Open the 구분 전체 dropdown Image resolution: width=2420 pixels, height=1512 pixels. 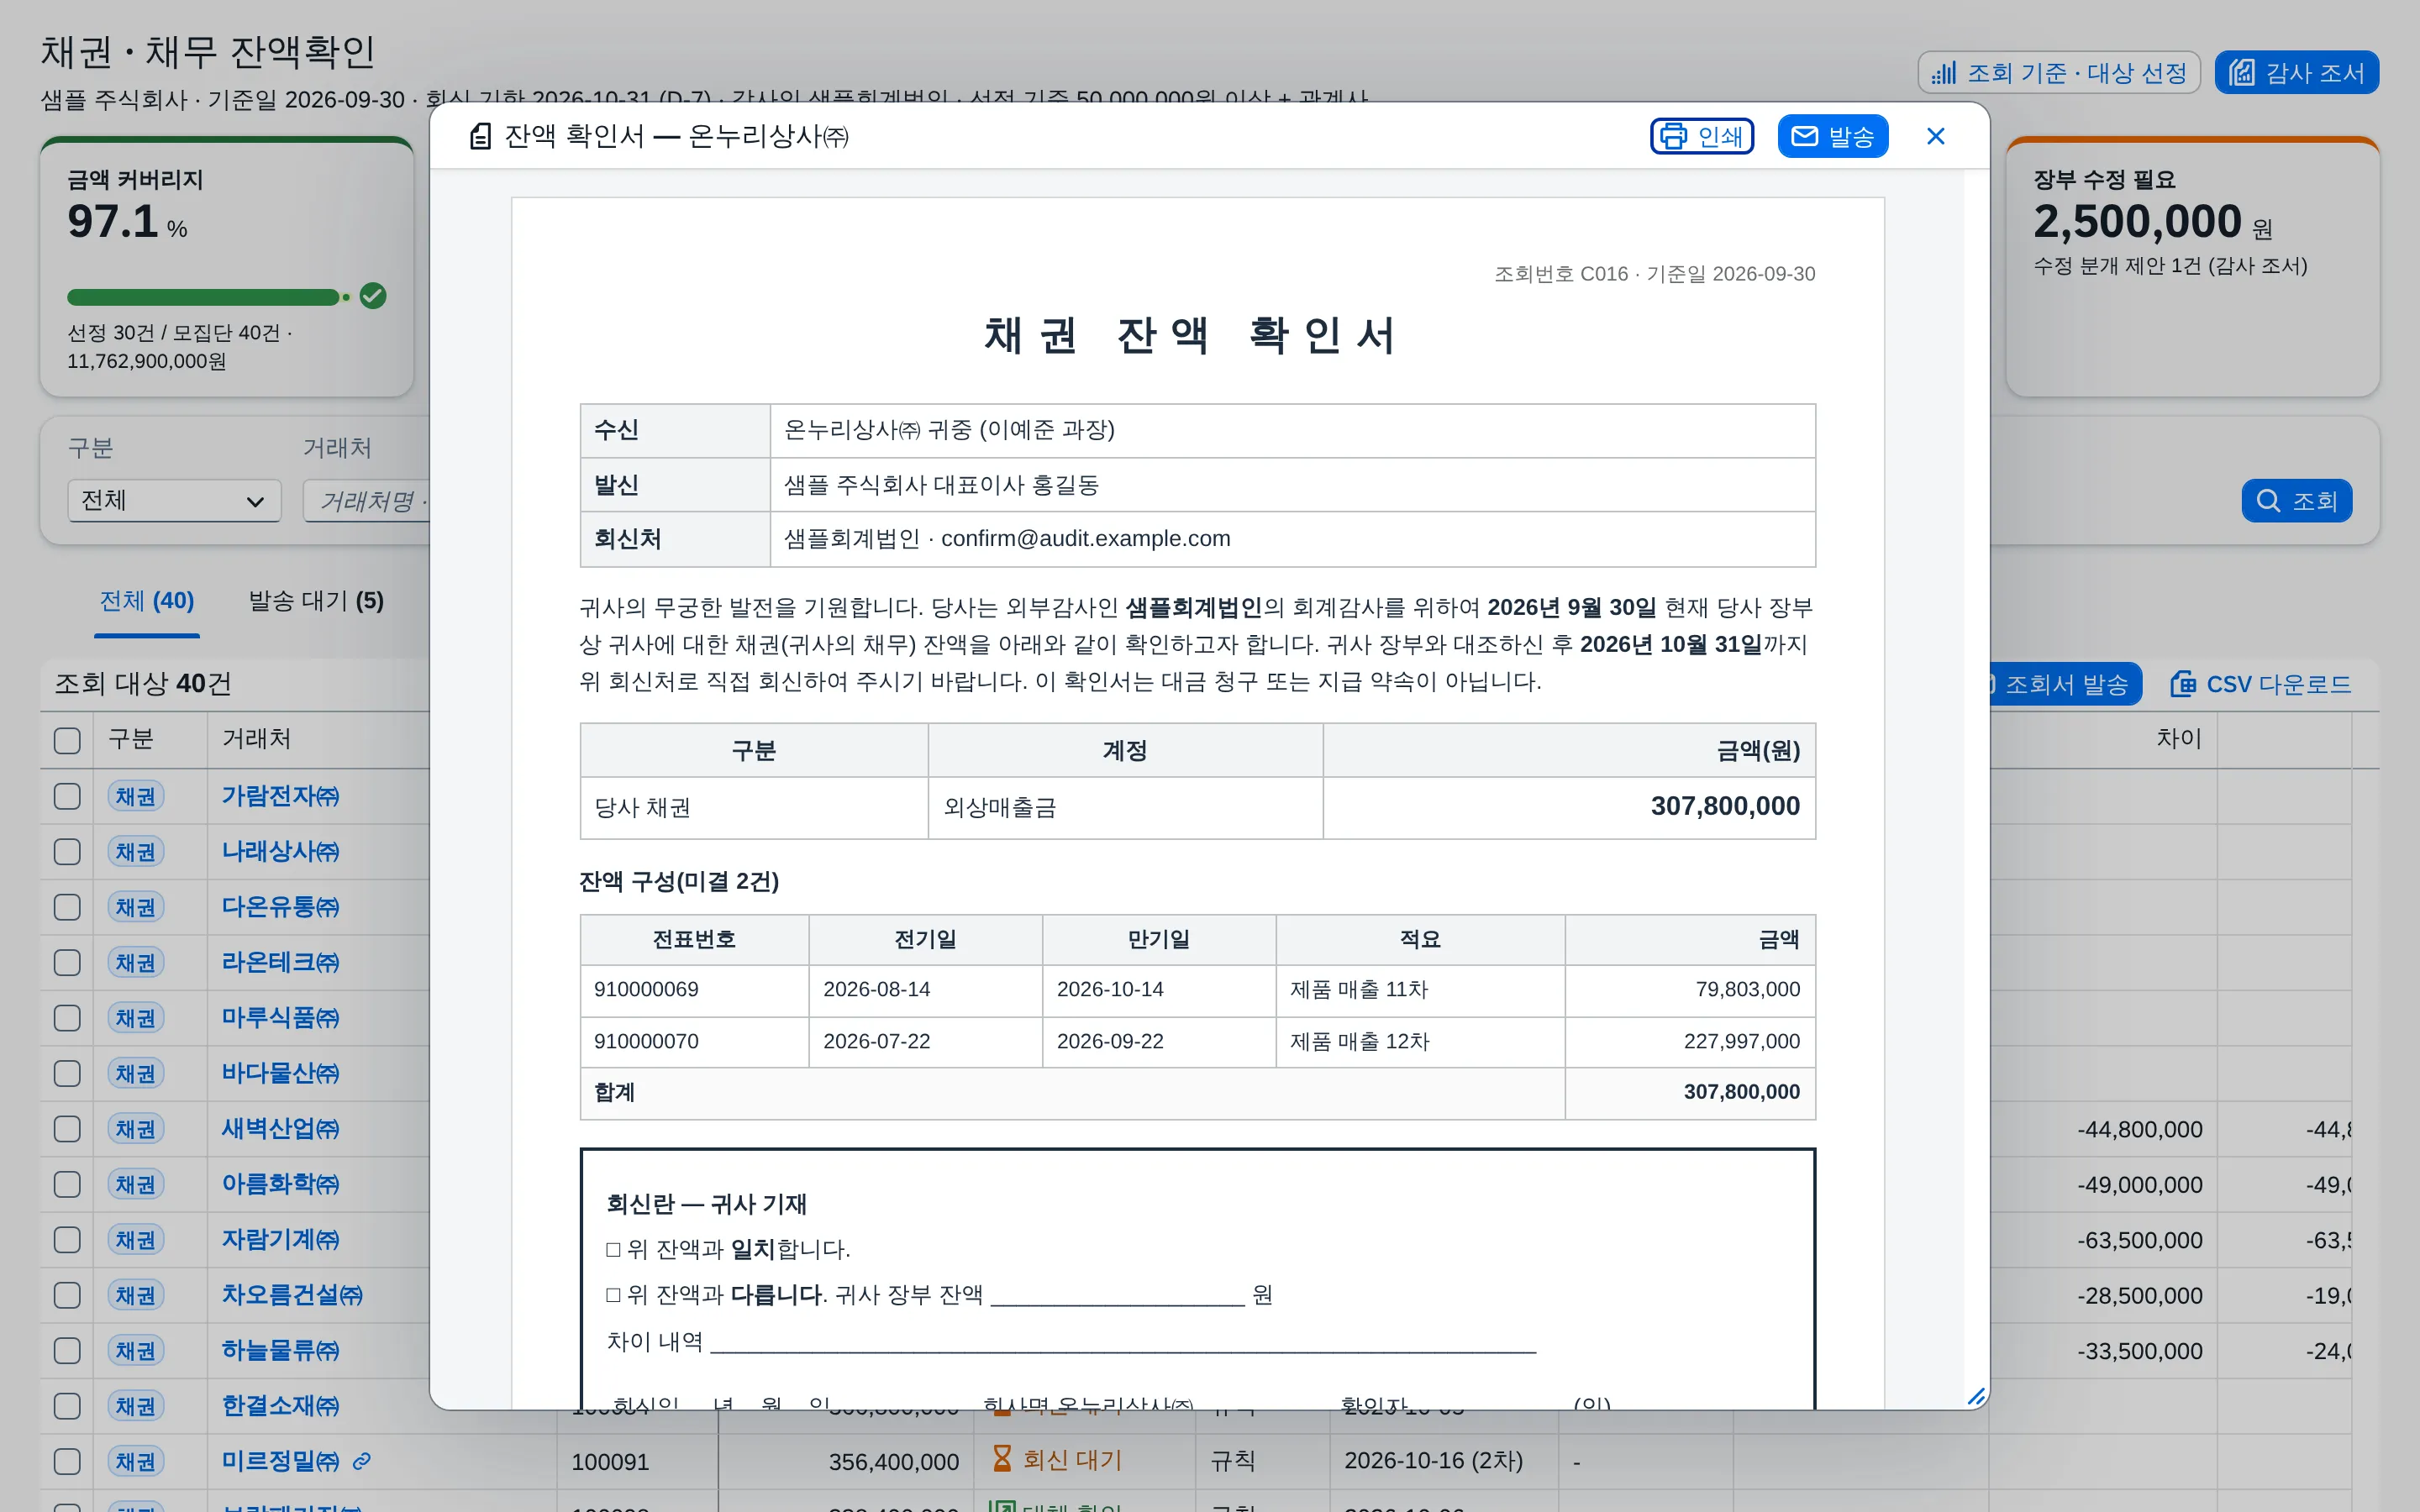click(174, 500)
